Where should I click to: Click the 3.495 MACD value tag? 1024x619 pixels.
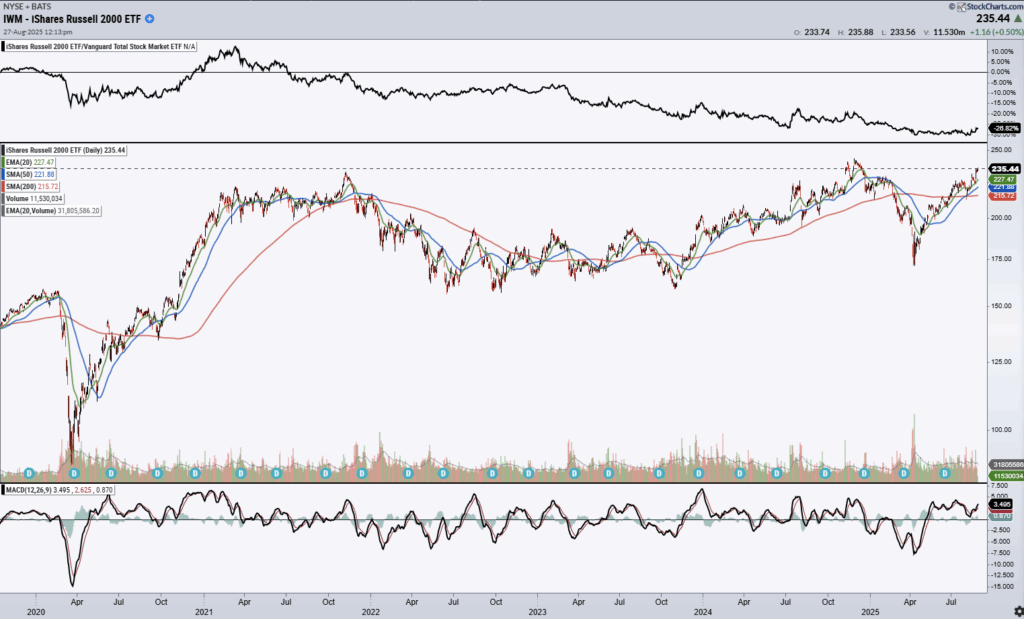1003,505
